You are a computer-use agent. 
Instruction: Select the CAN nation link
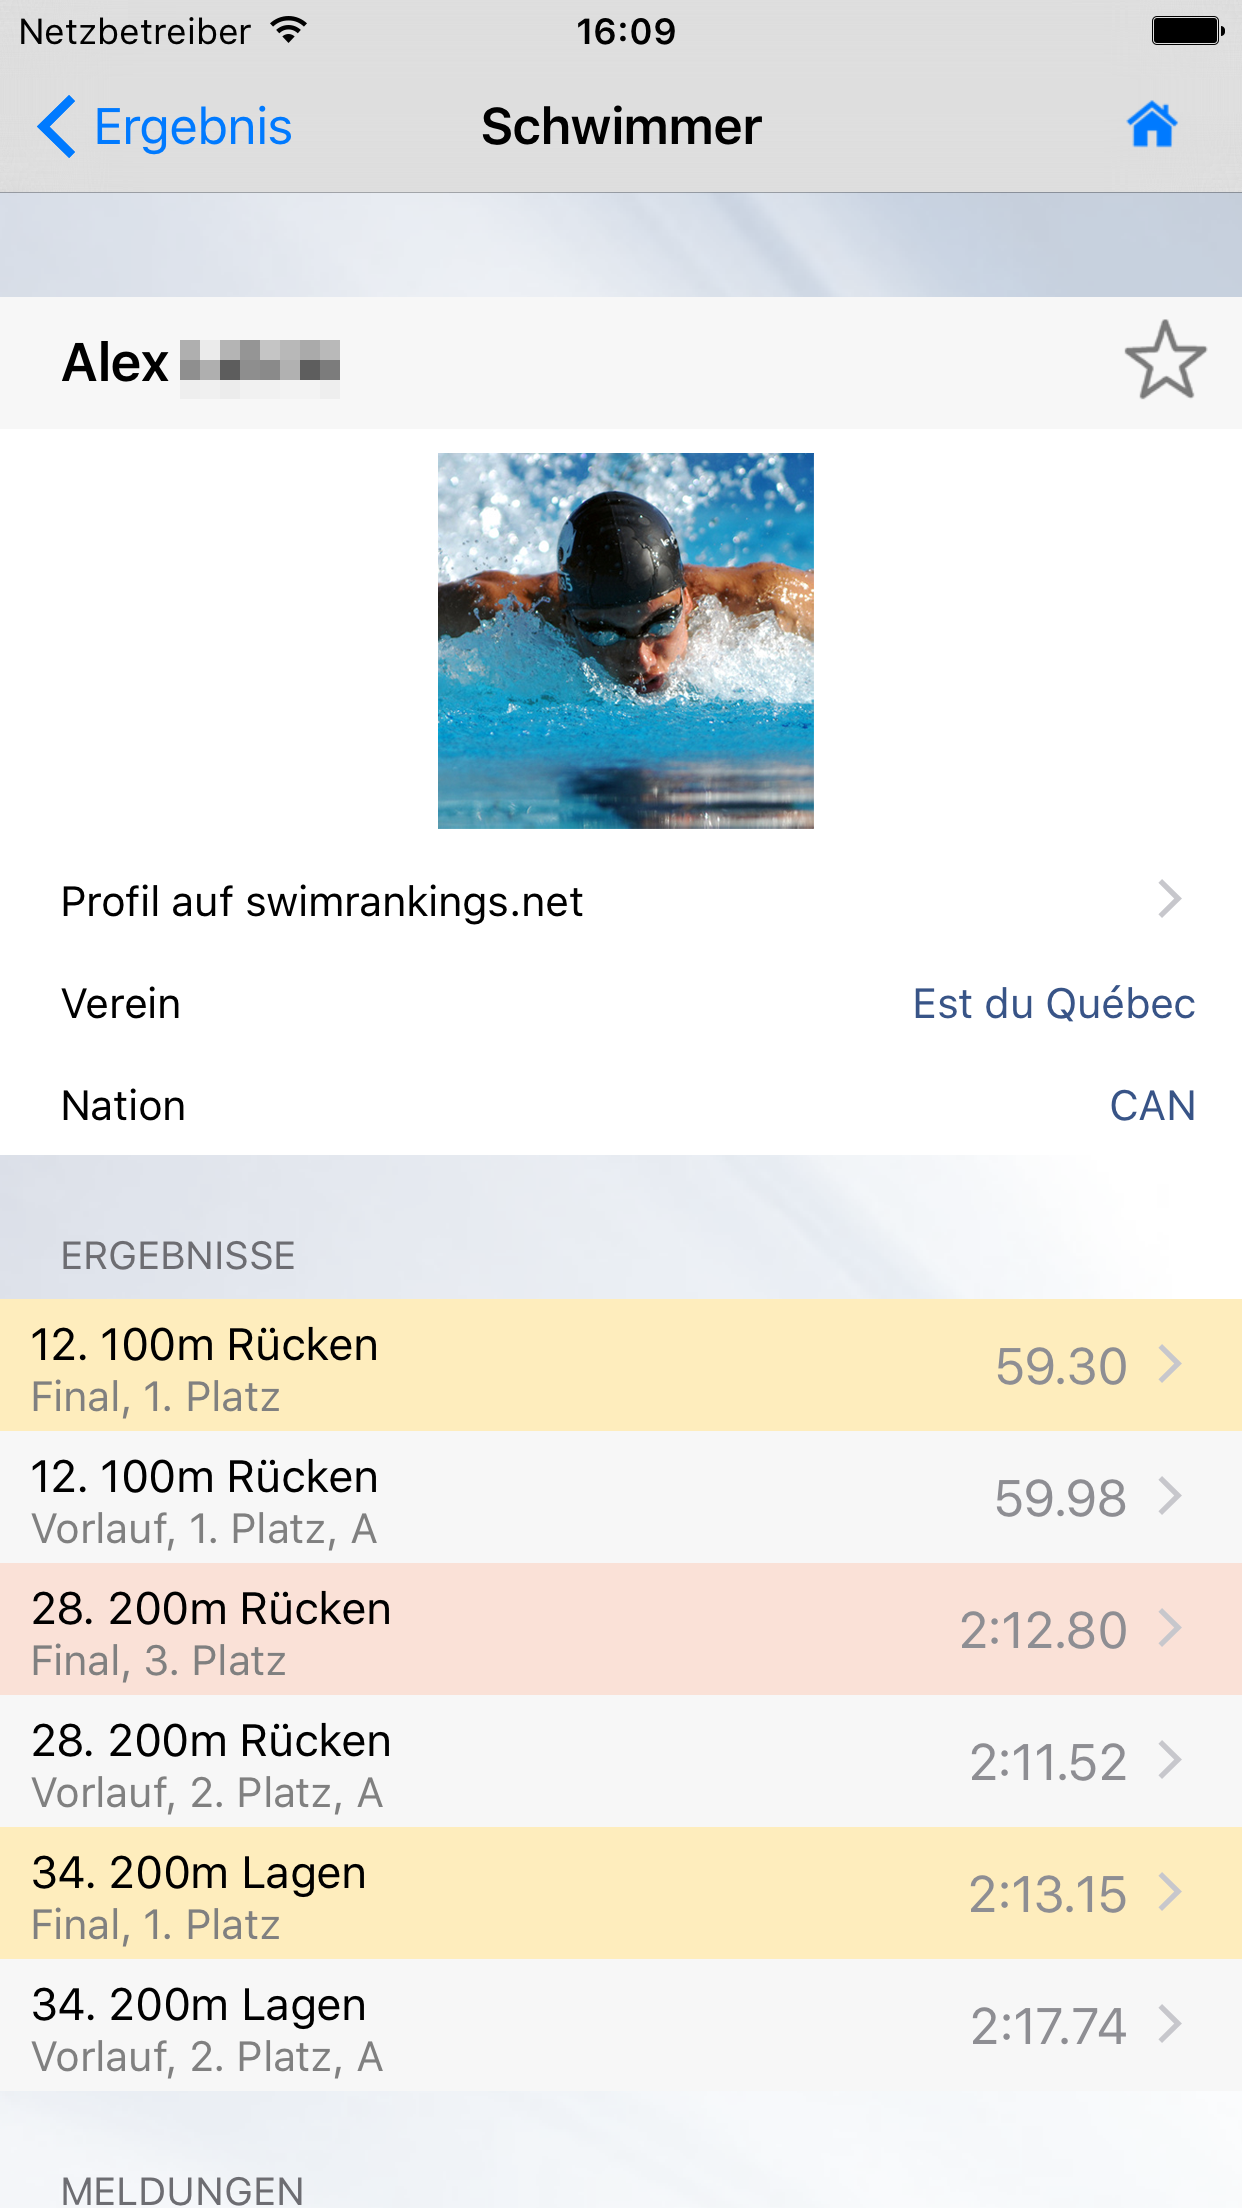pos(1152,1106)
